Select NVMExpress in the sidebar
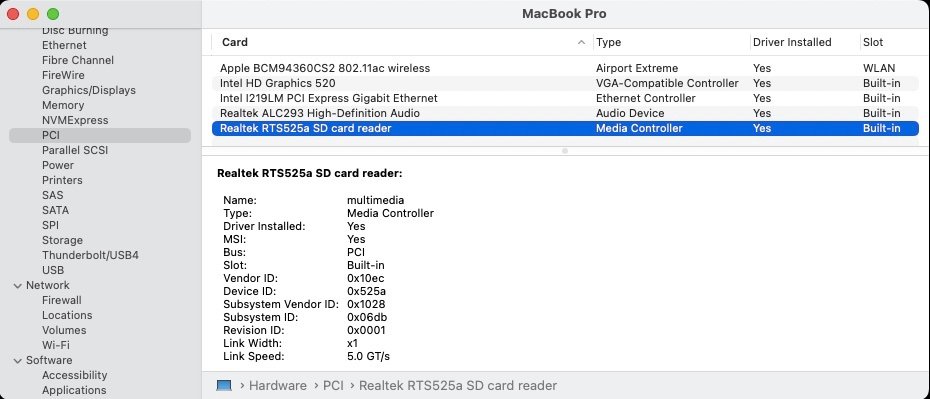The height and width of the screenshot is (399, 930). [x=75, y=120]
